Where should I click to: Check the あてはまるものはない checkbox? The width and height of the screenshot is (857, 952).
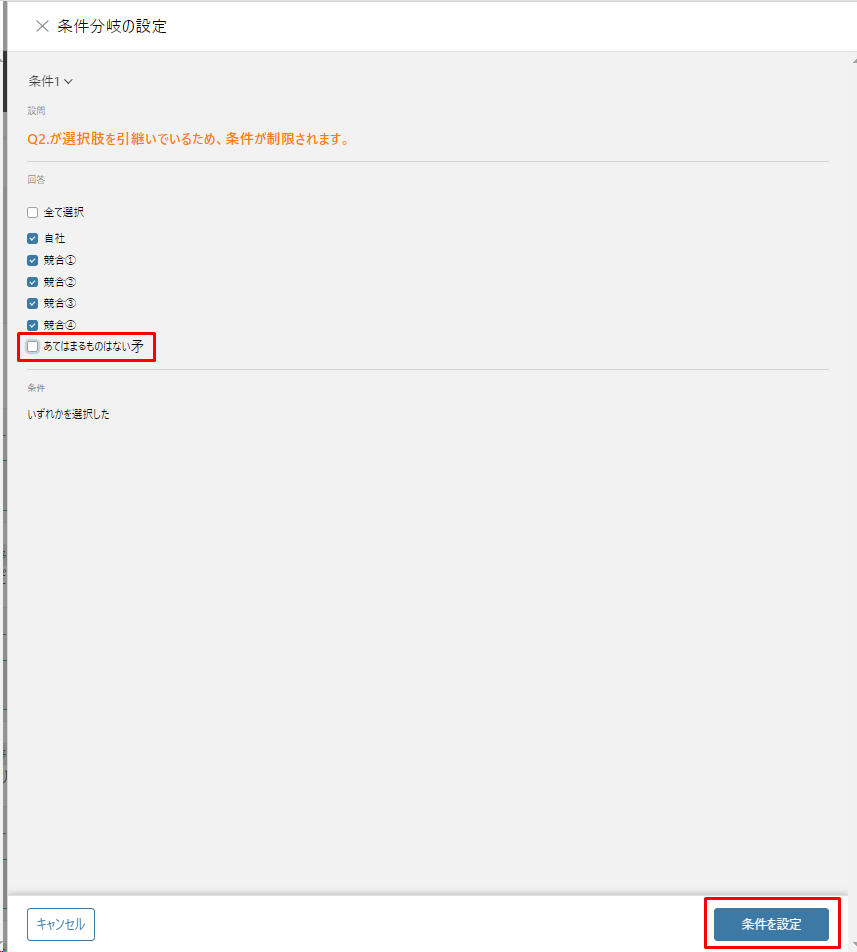pos(33,347)
